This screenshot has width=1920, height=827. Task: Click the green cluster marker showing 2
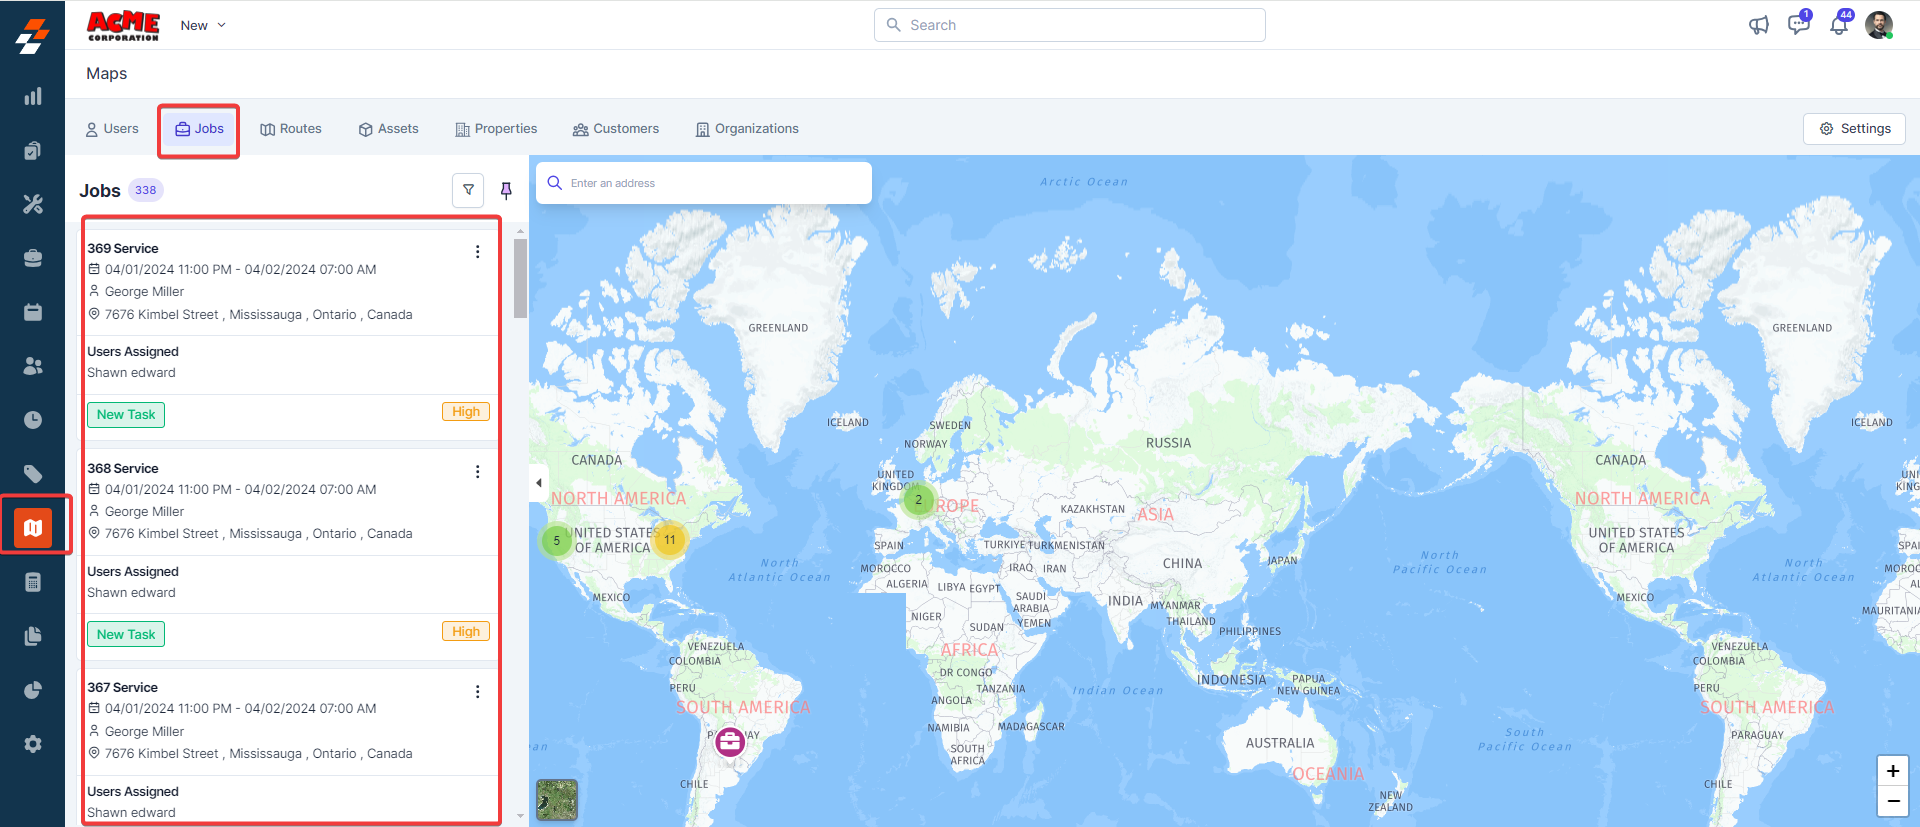click(918, 500)
